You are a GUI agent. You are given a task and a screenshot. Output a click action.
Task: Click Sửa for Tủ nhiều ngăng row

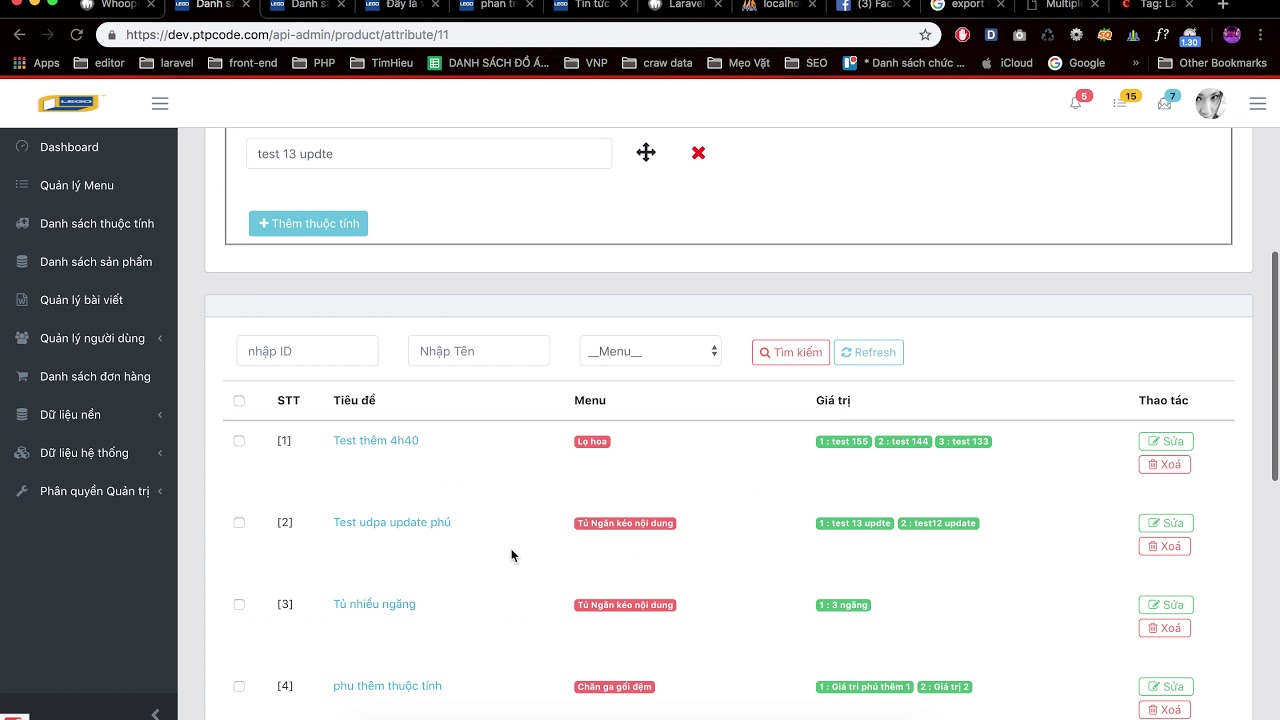pyautogui.click(x=1166, y=605)
